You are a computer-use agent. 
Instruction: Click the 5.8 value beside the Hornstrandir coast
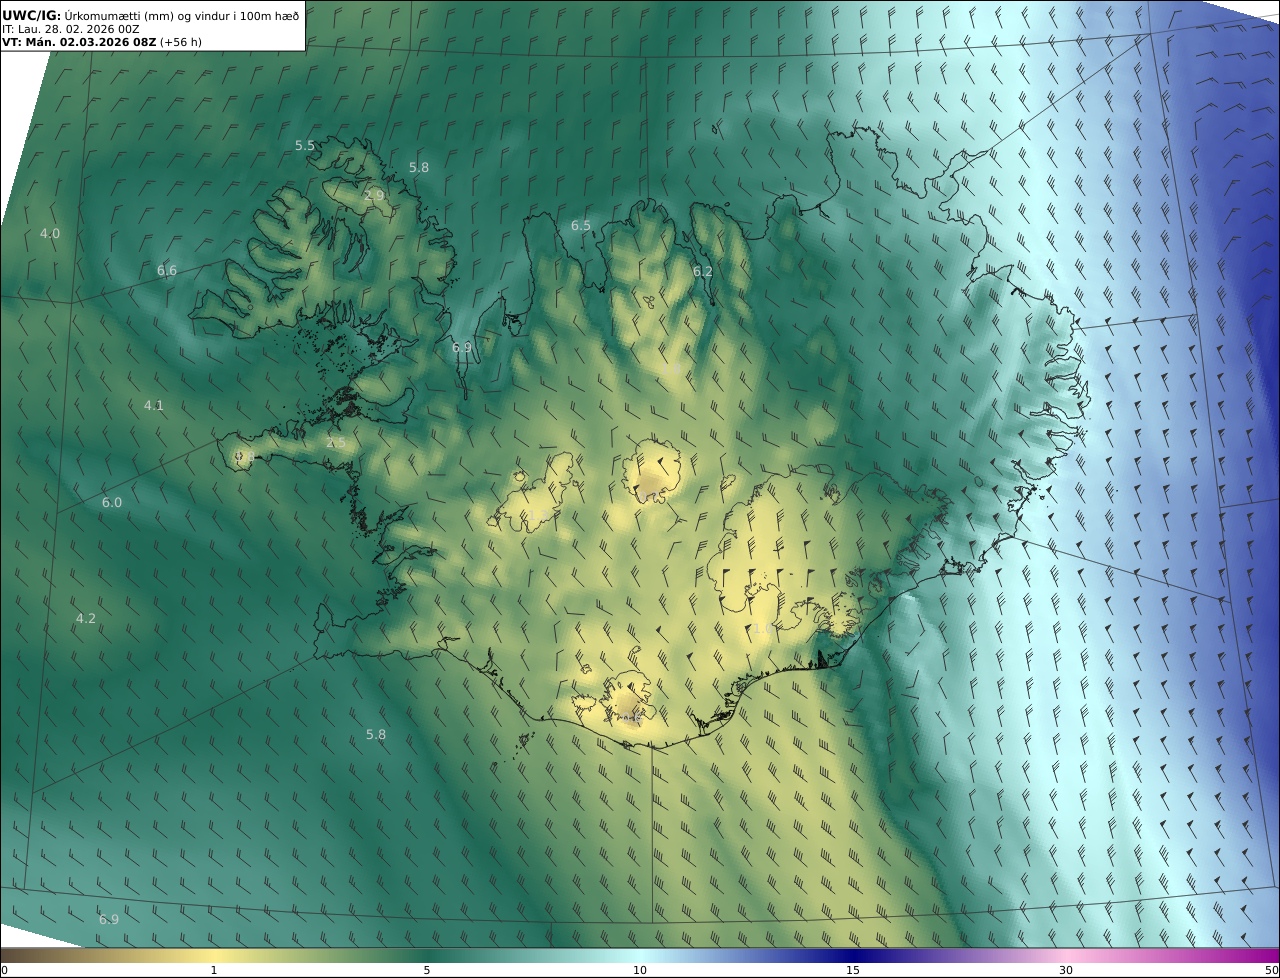click(419, 168)
